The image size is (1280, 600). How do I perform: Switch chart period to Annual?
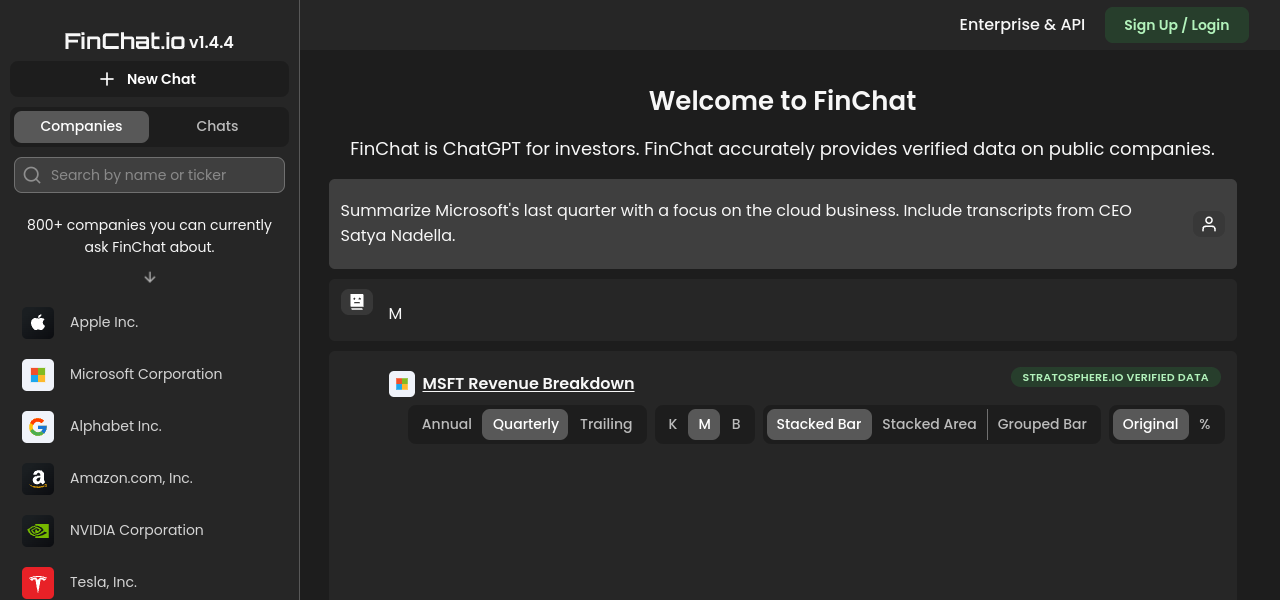click(x=446, y=424)
